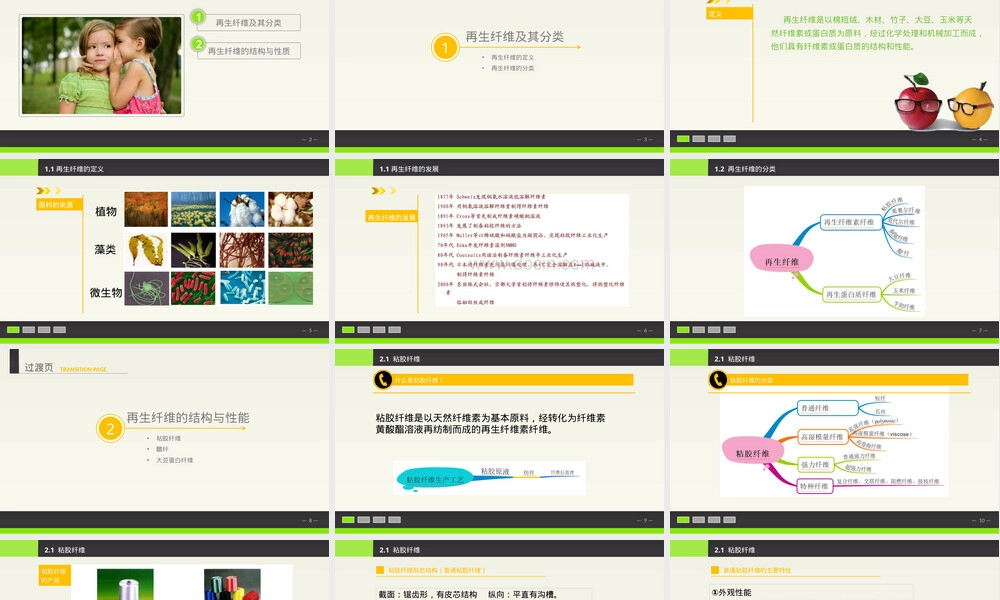
Task: Click the 高湿模量纤维 branch in mind map
Action: tap(822, 437)
